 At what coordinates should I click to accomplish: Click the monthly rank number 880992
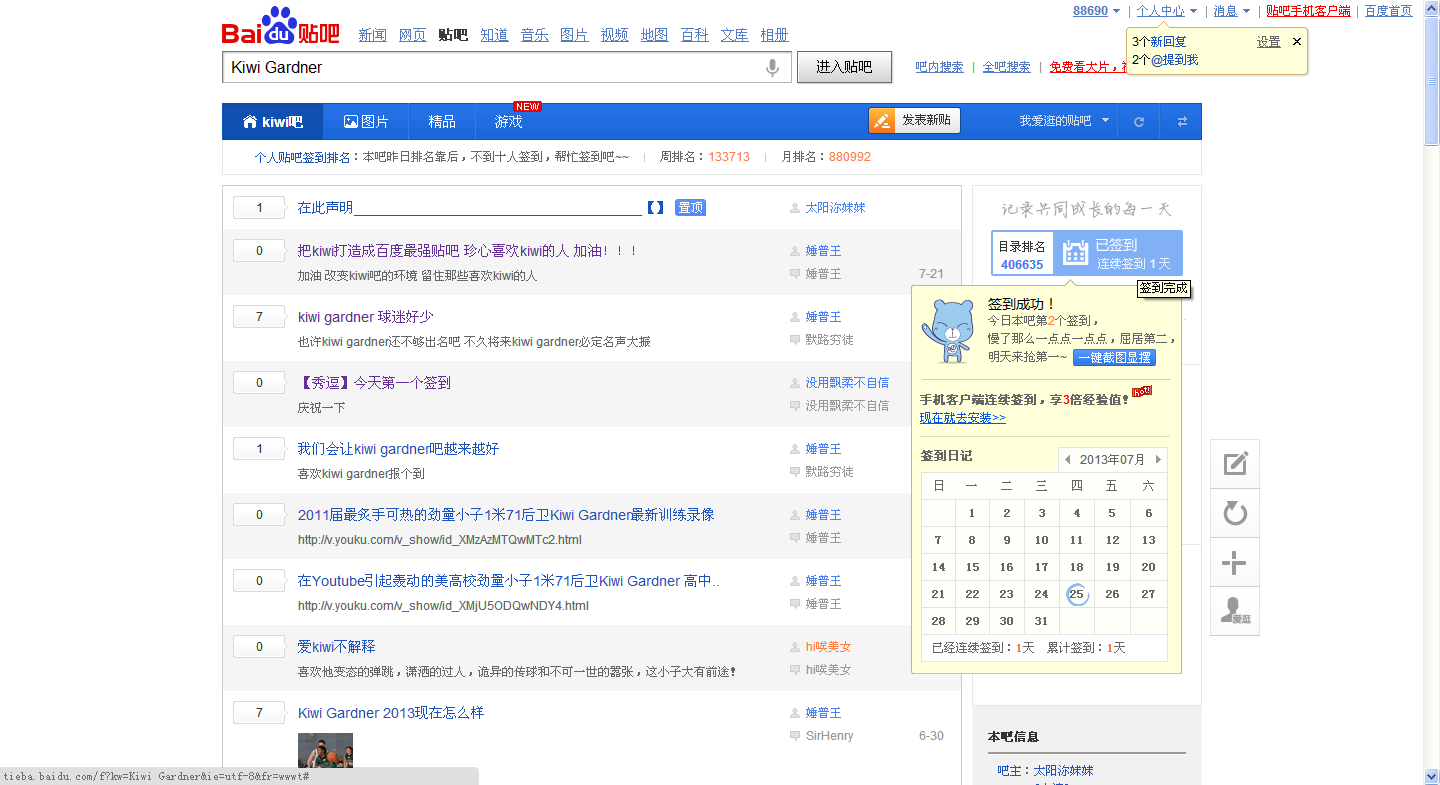850,157
